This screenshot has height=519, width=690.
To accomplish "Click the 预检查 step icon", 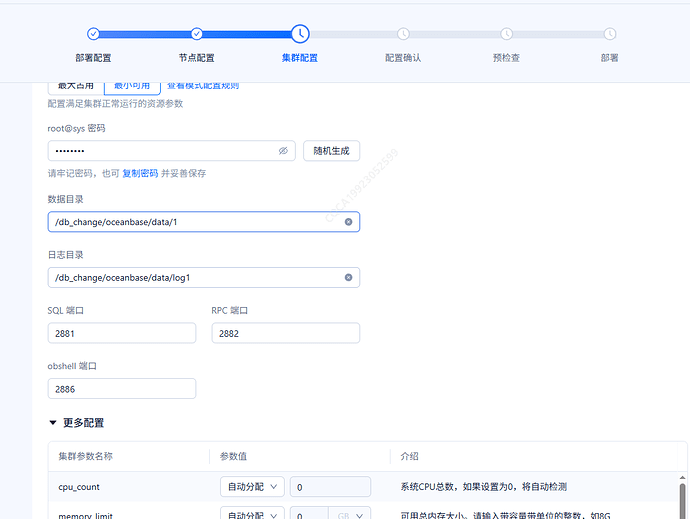I will [506, 34].
